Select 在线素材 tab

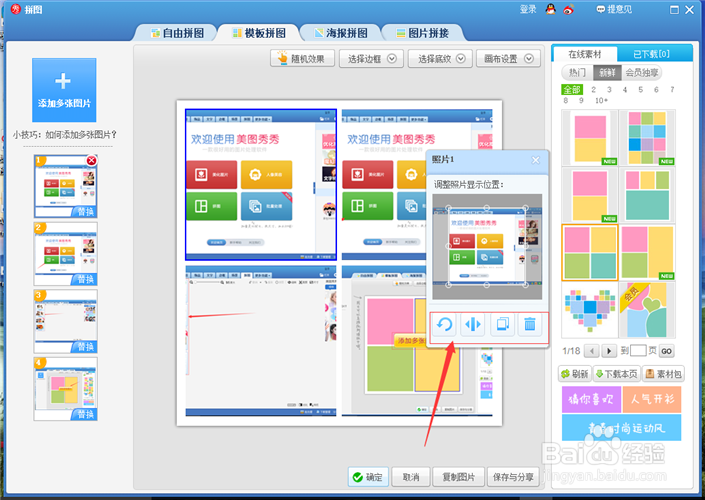tap(585, 54)
